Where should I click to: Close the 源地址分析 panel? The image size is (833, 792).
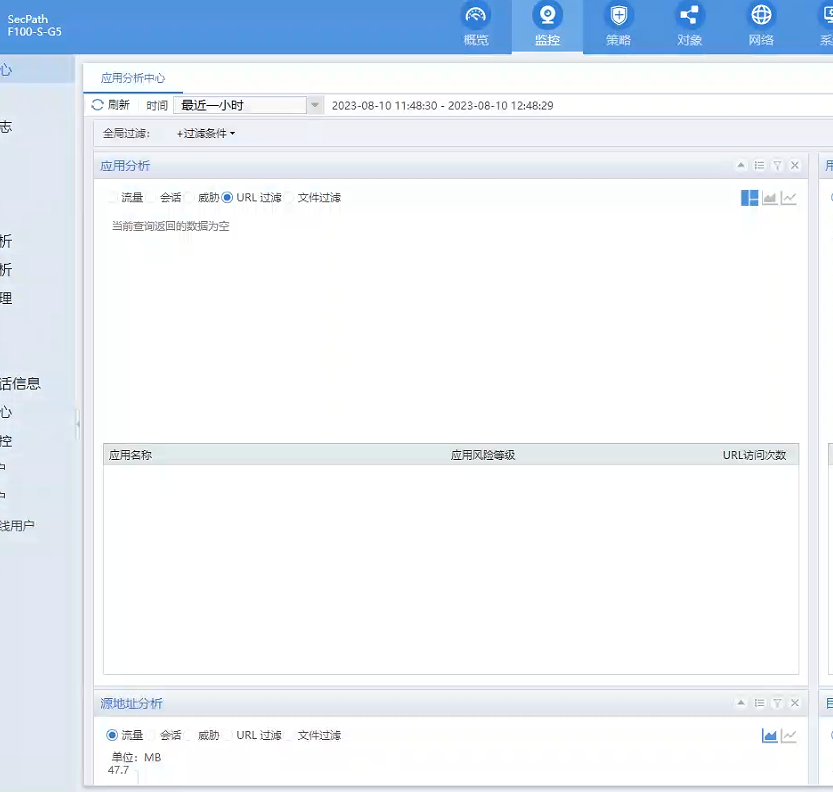click(x=795, y=703)
